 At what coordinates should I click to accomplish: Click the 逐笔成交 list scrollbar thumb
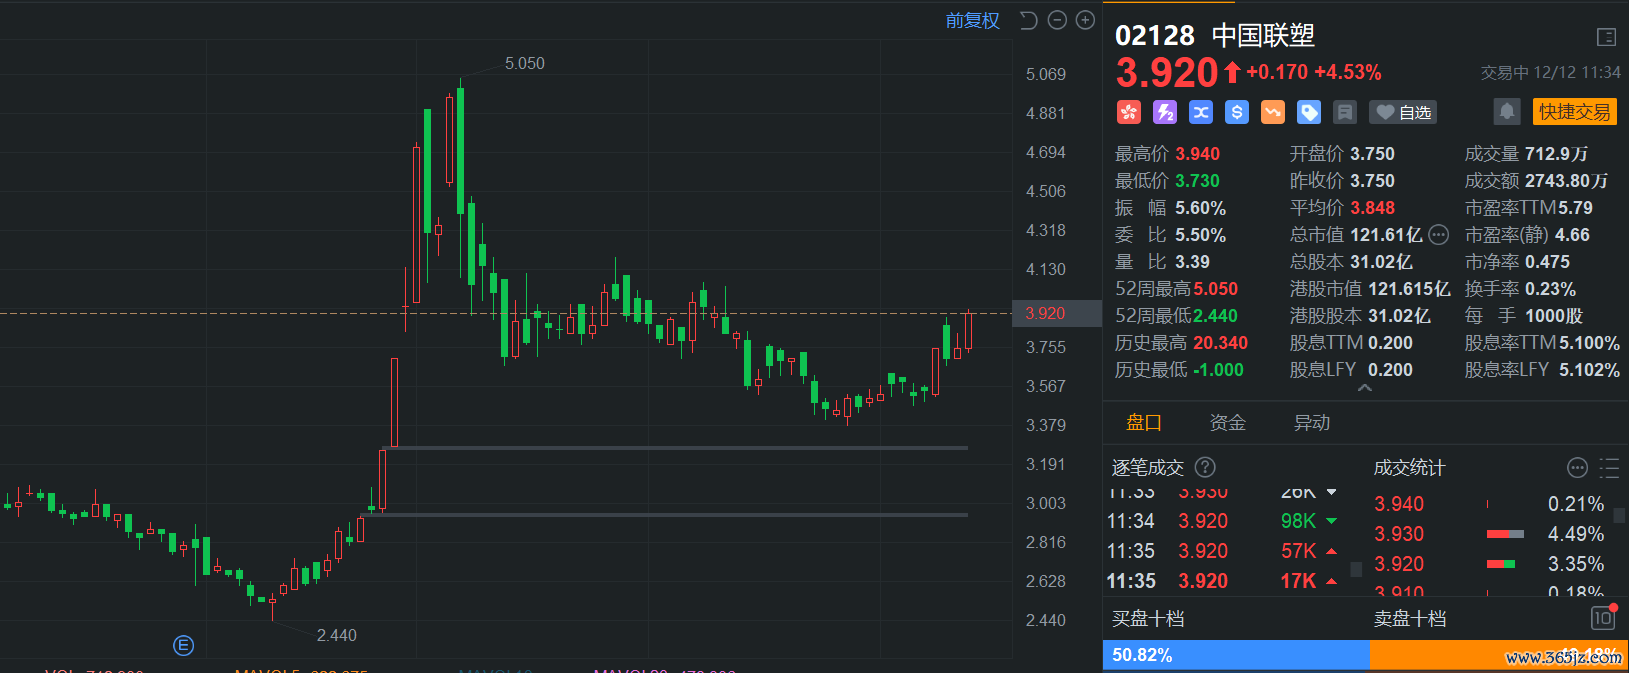click(1356, 570)
